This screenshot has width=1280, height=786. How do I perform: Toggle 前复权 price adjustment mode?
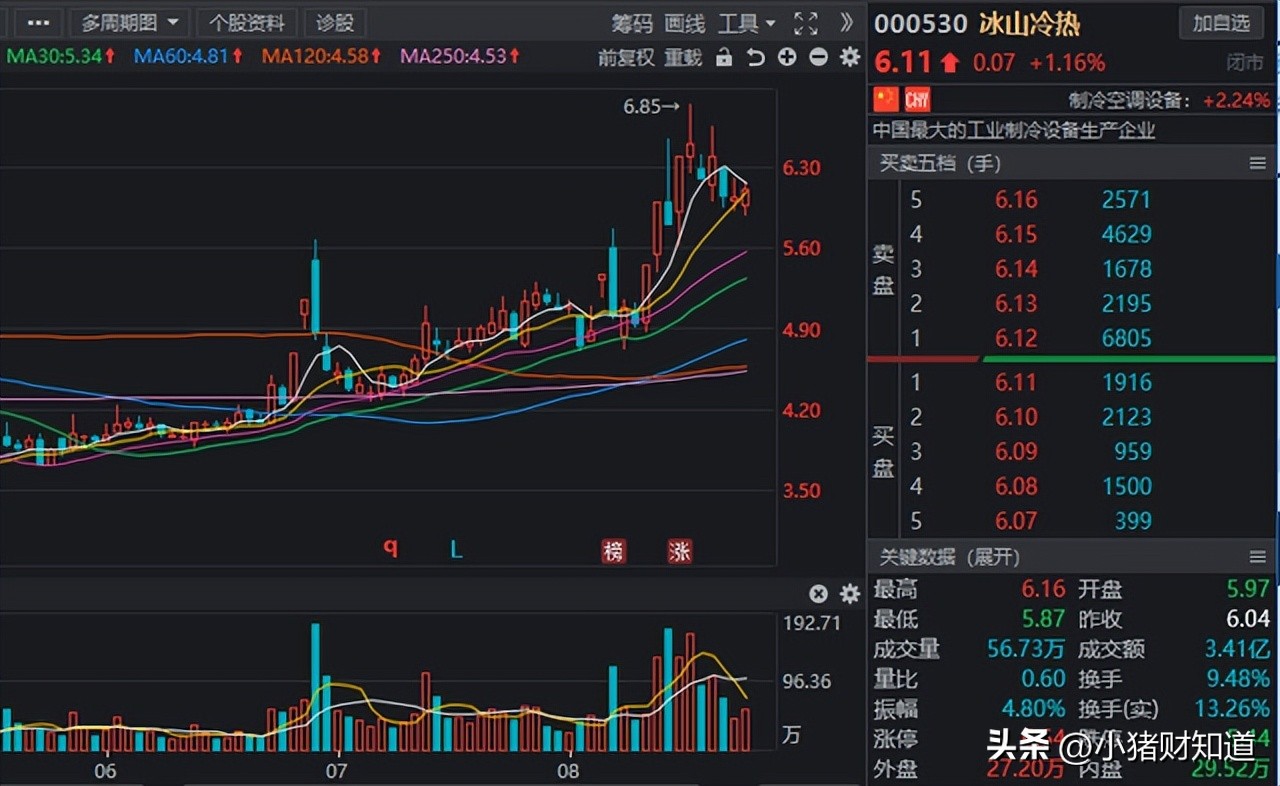click(626, 58)
